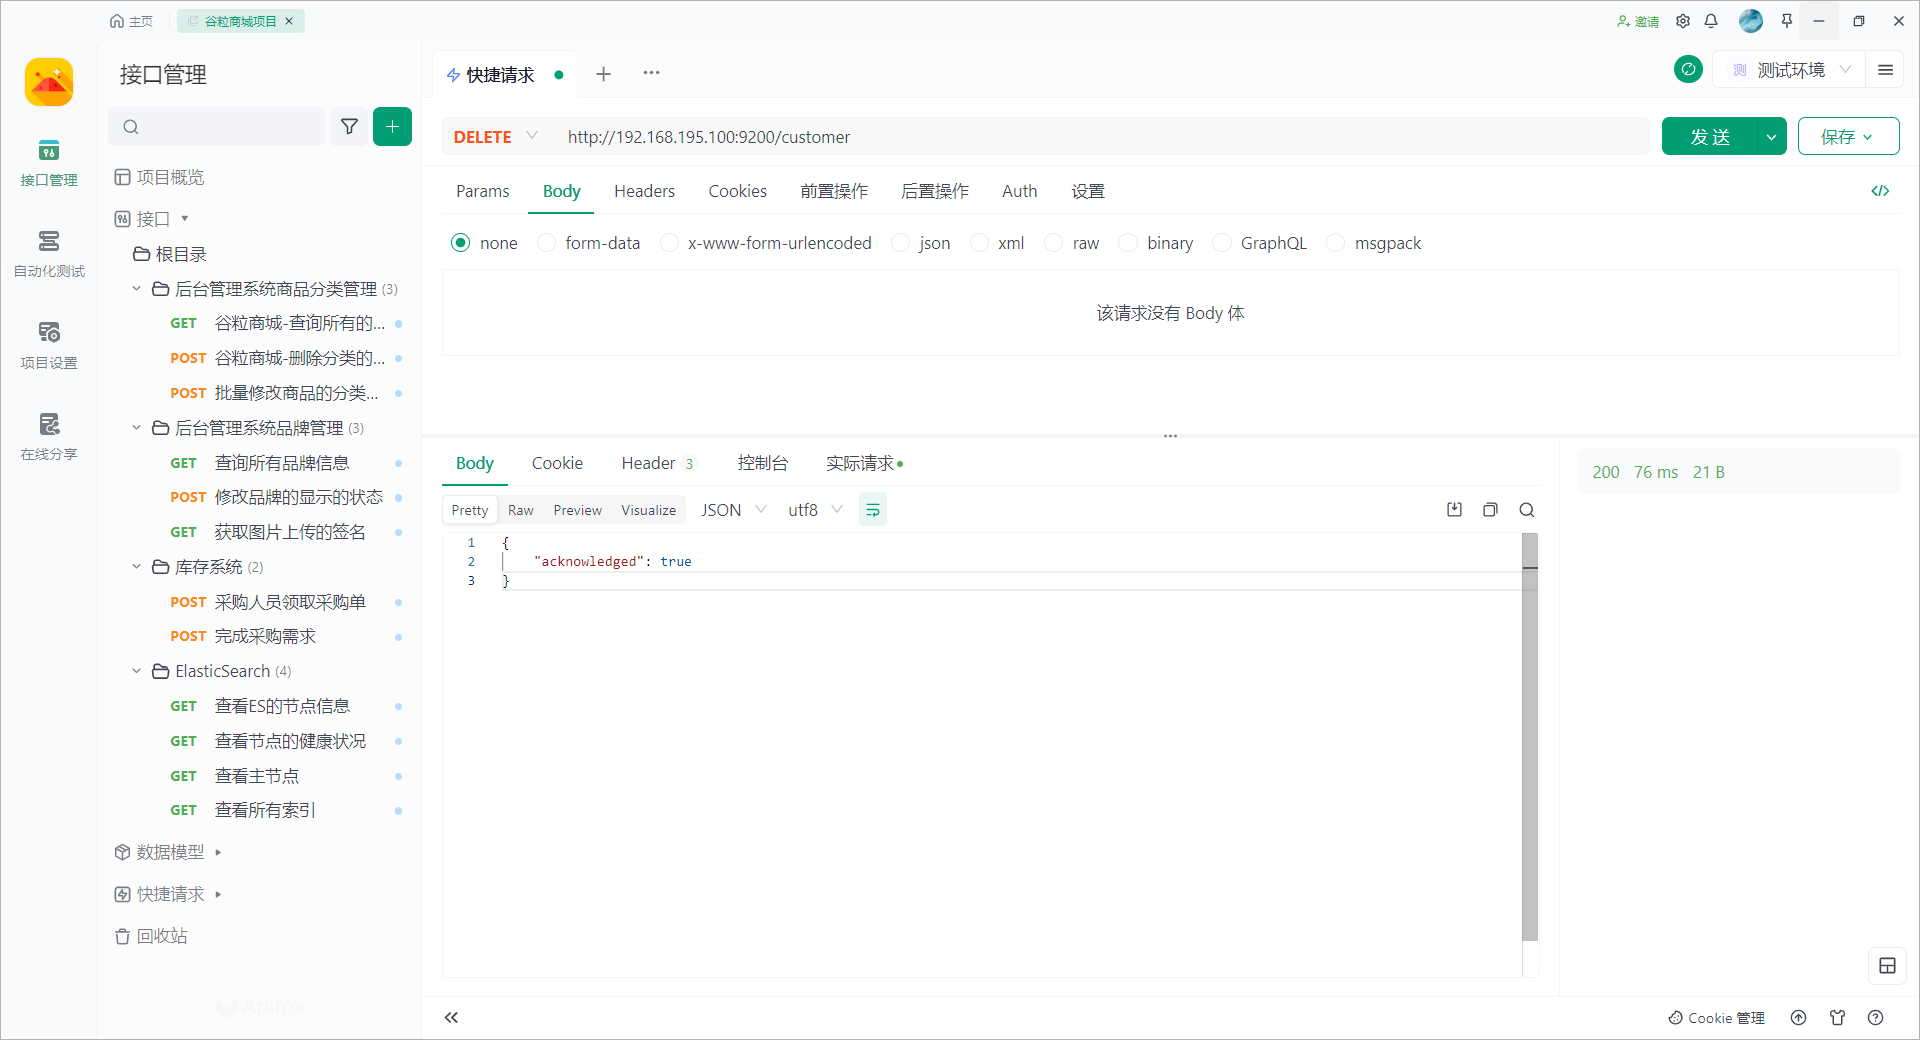1920x1040 pixels.
Task: Toggle word wrap in response viewer
Action: (872, 510)
